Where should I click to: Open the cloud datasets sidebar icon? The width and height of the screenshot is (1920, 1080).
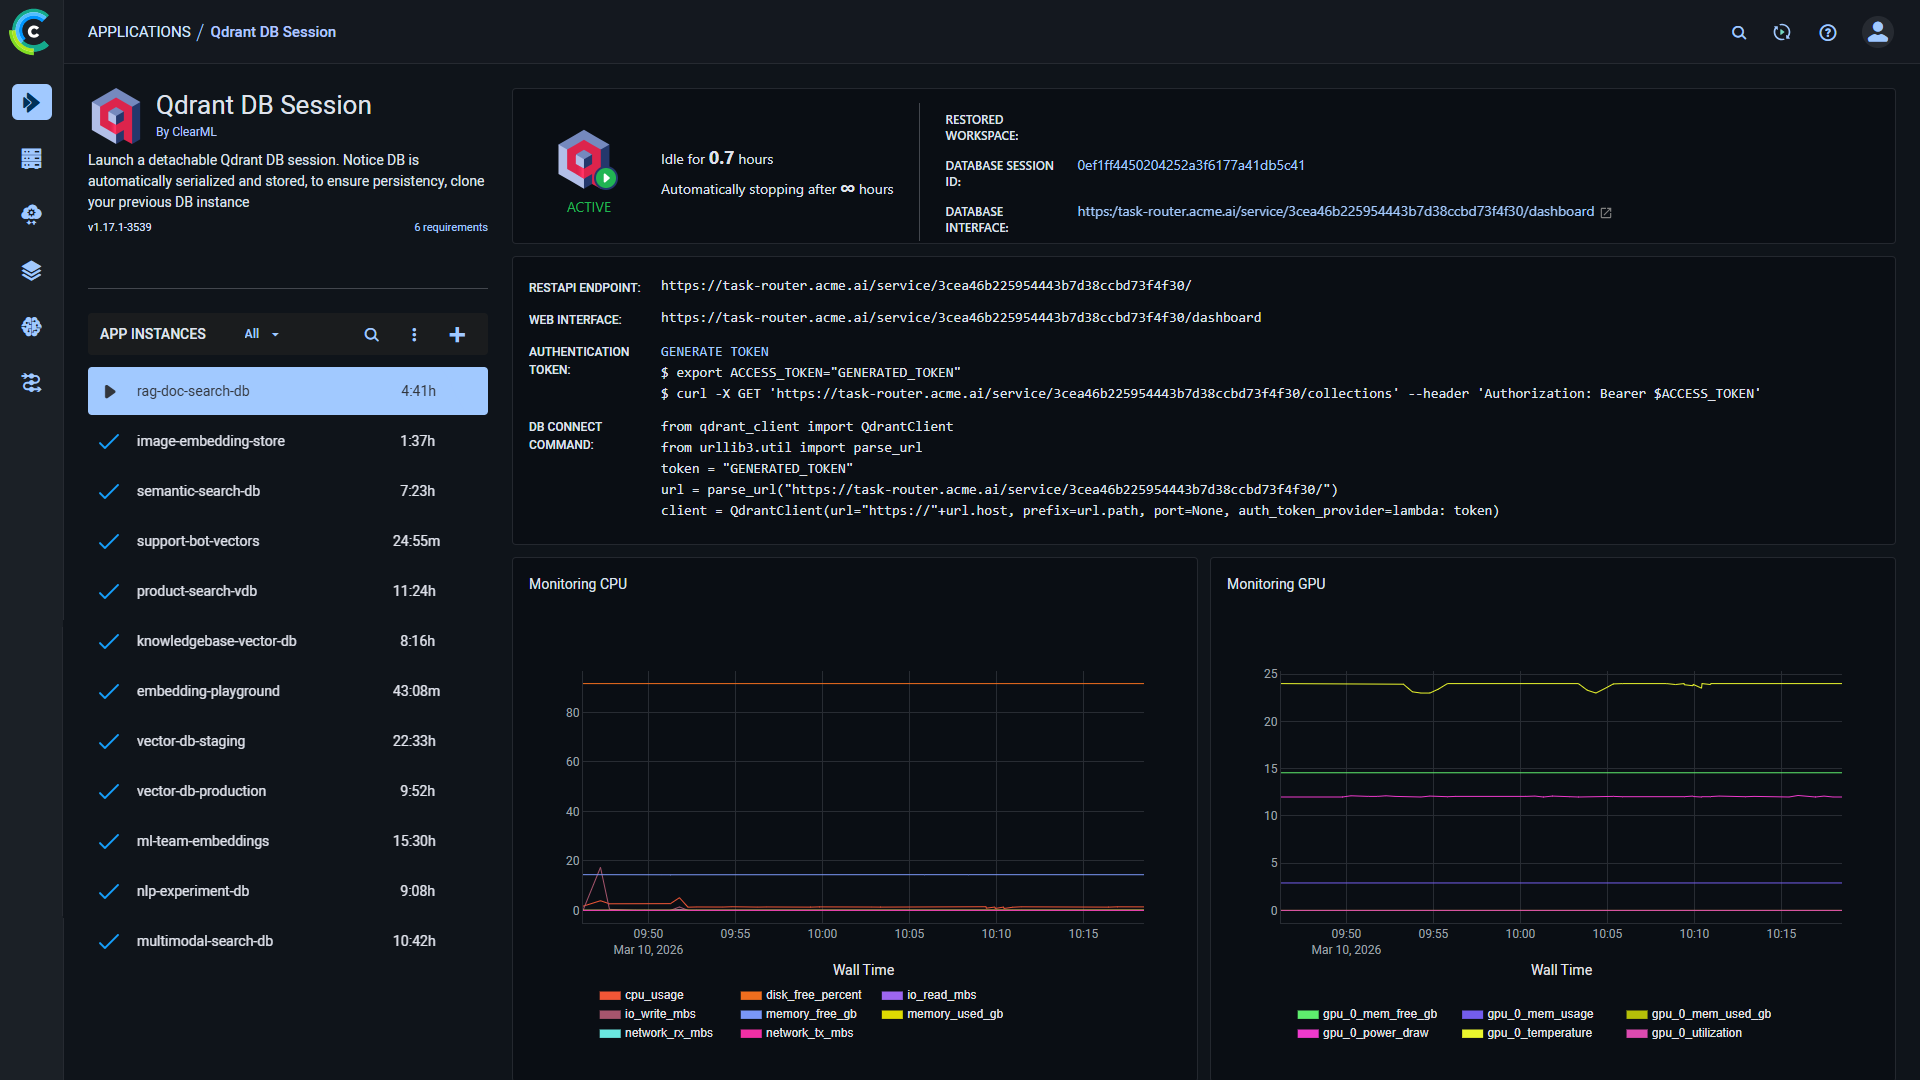tap(32, 214)
